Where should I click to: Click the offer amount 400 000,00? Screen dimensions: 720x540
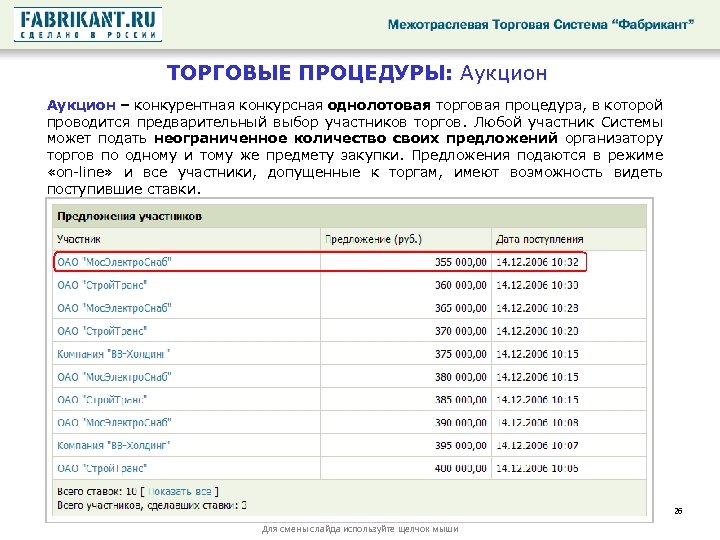click(461, 468)
